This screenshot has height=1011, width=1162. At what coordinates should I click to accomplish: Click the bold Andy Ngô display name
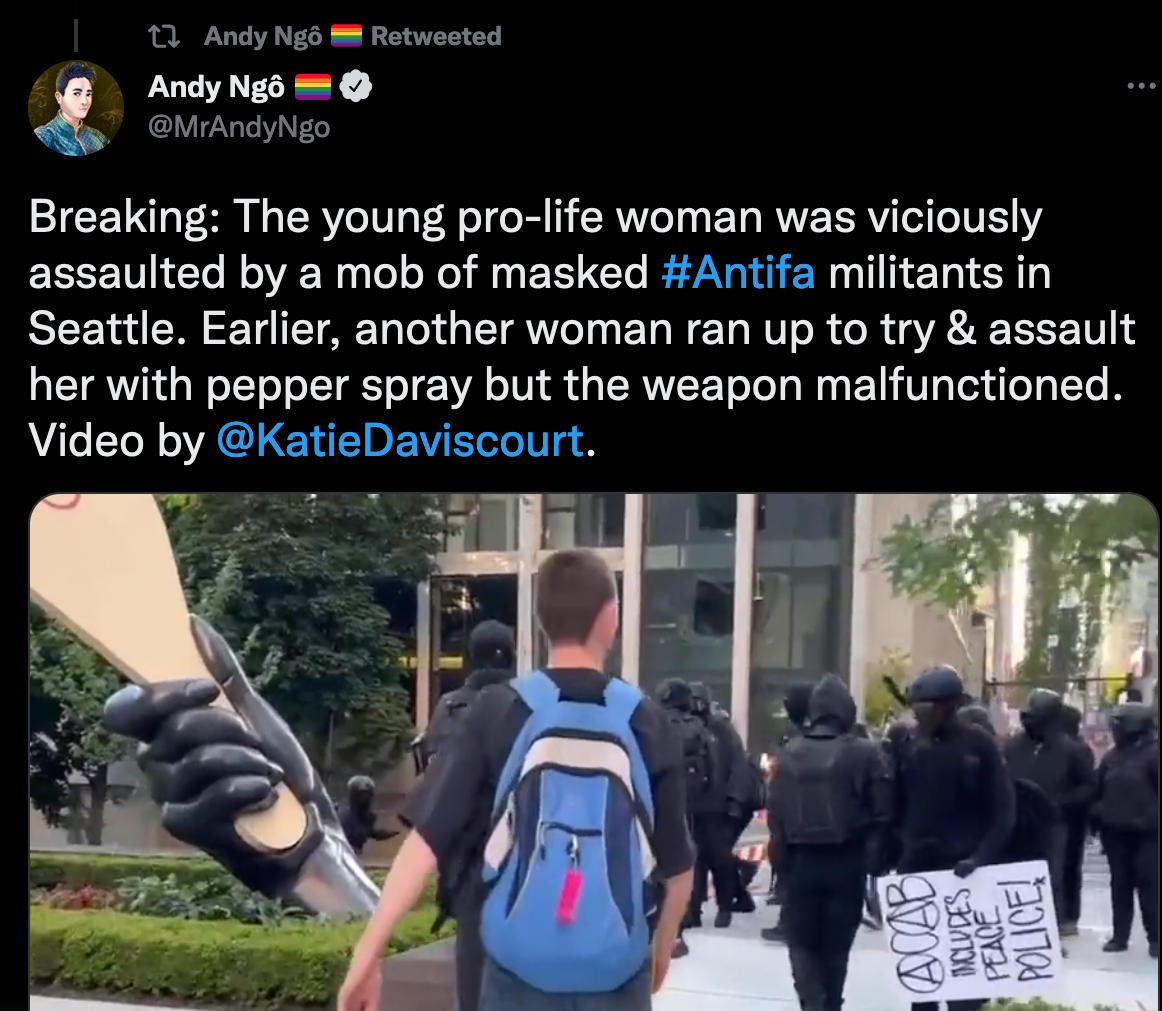coord(216,87)
